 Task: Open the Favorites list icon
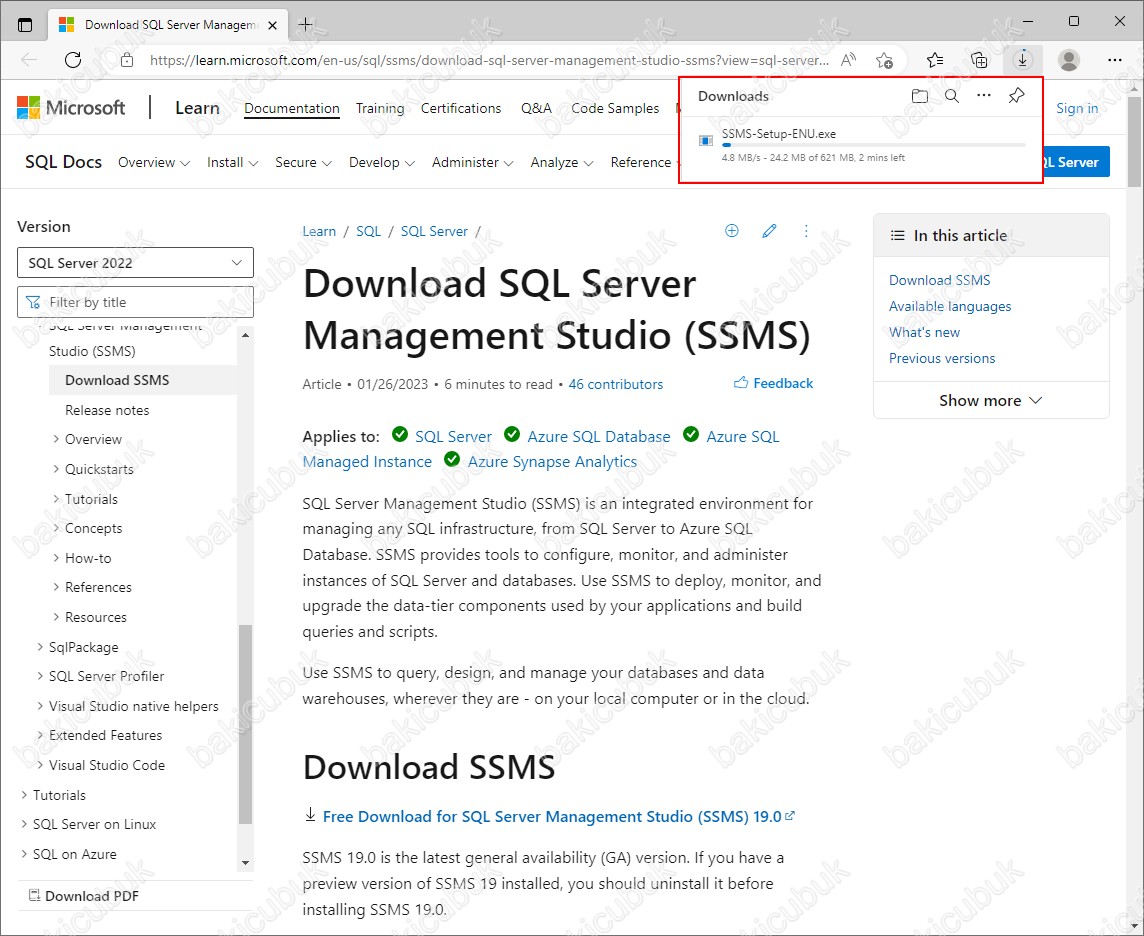935,60
